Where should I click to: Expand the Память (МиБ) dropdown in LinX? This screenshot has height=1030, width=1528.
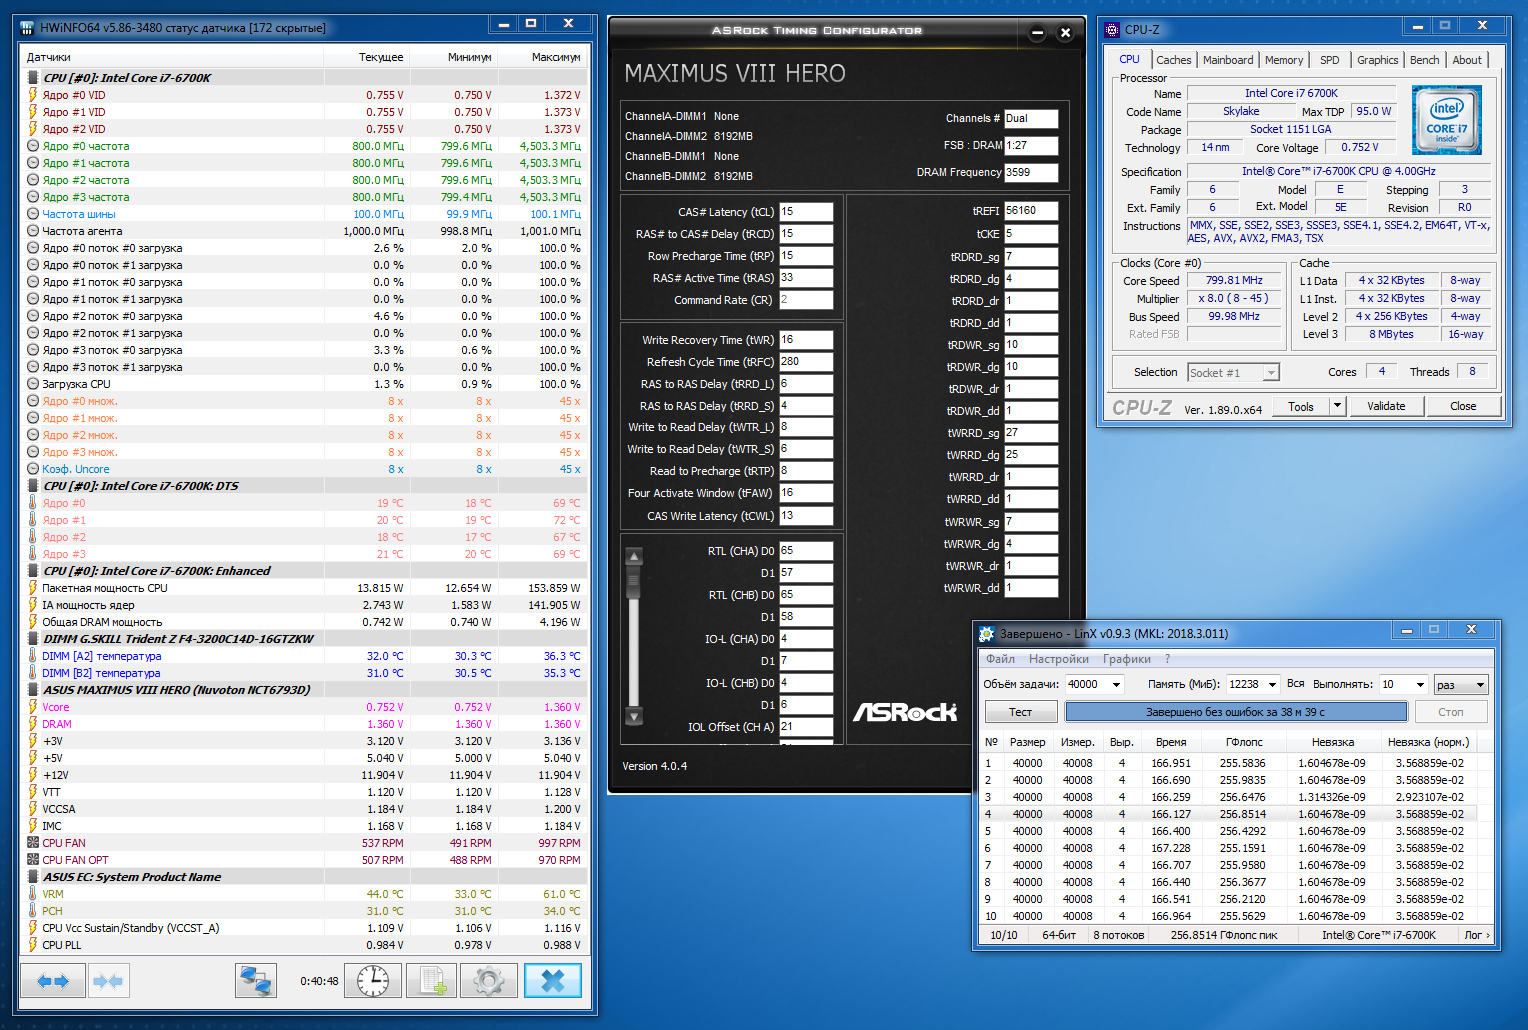[x=1272, y=685]
